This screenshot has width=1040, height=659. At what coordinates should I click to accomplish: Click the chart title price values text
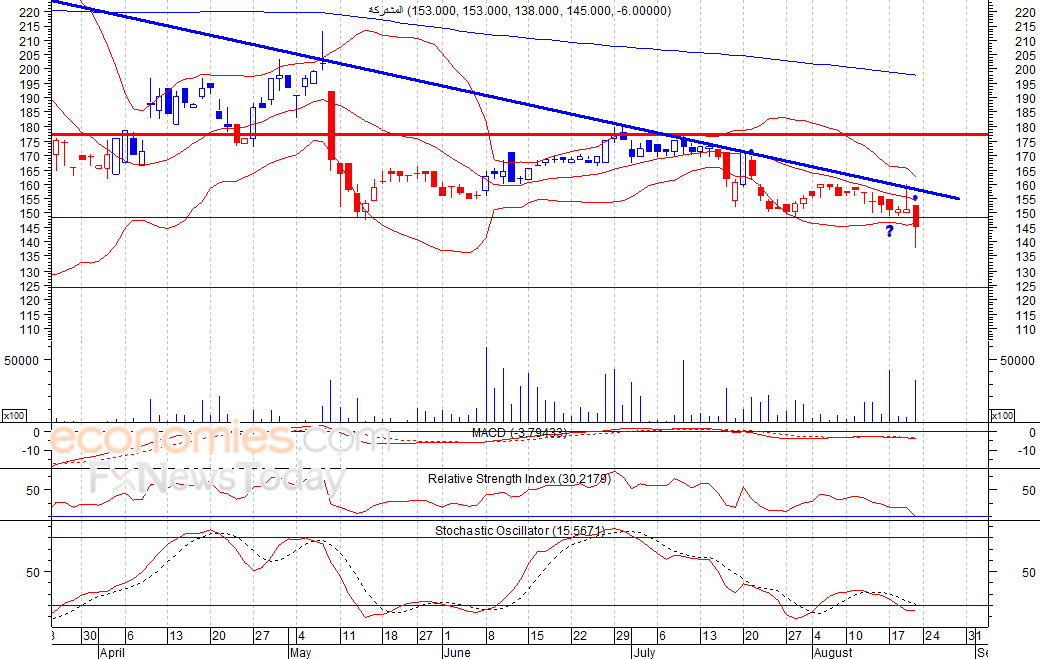[539, 11]
